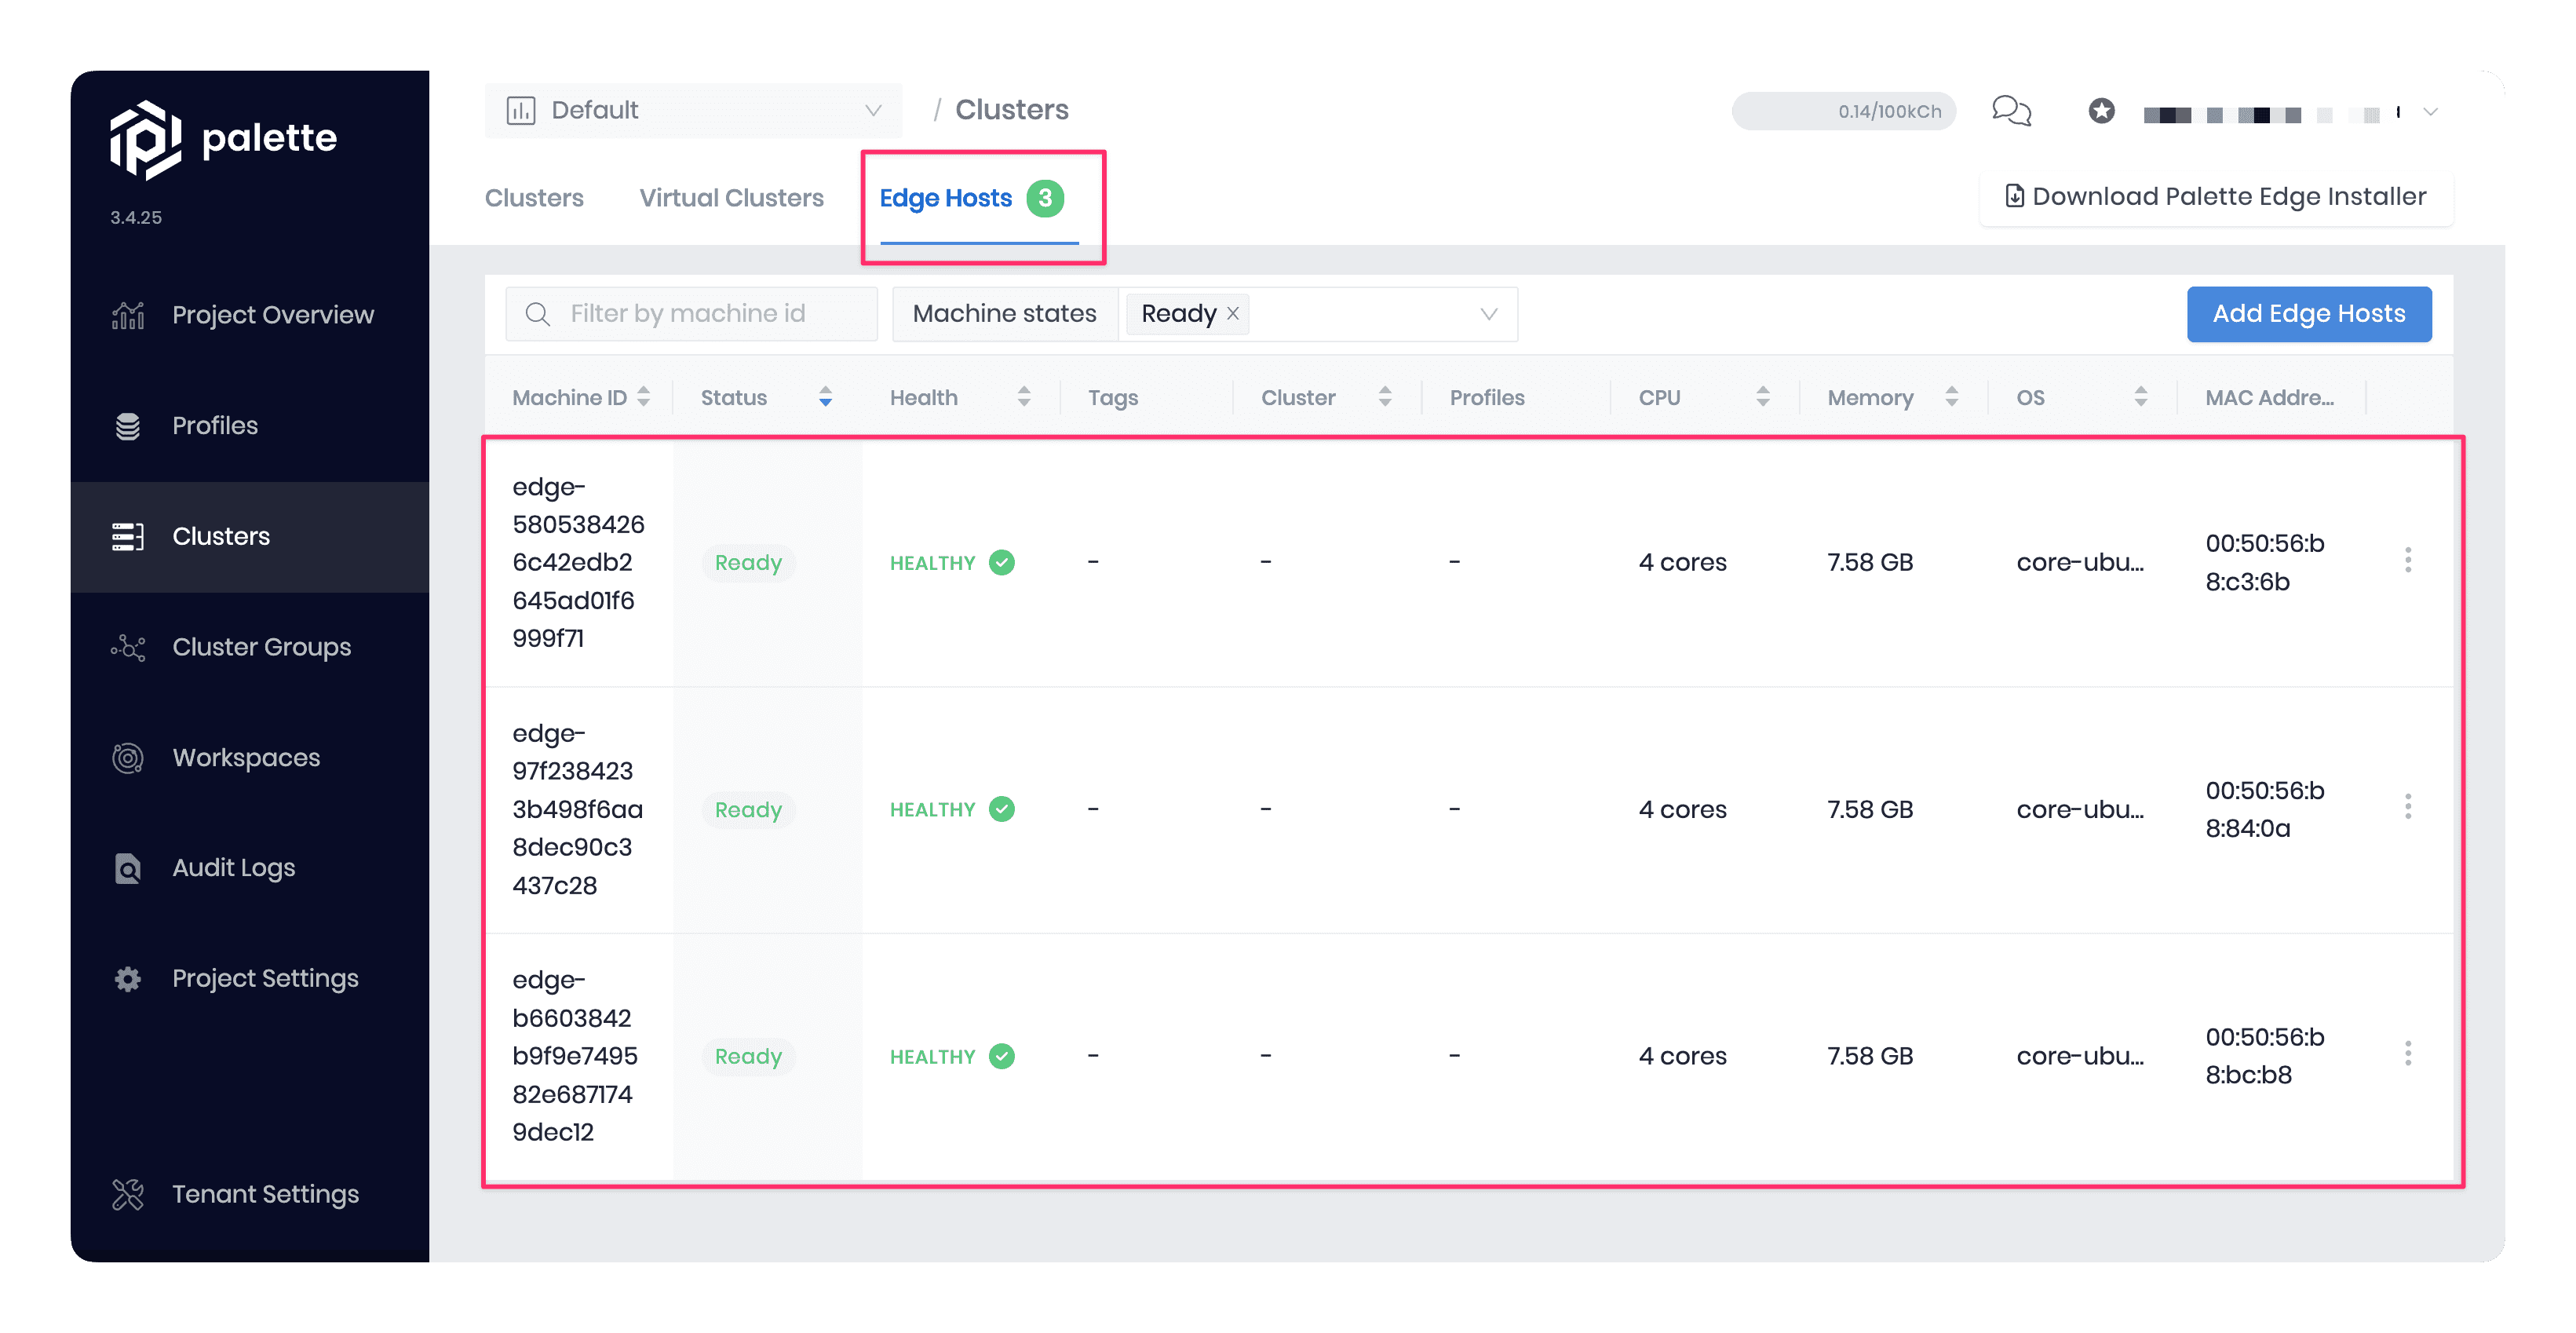The image size is (2576, 1333).
Task: Remove Ready filter tag
Action: [1230, 313]
